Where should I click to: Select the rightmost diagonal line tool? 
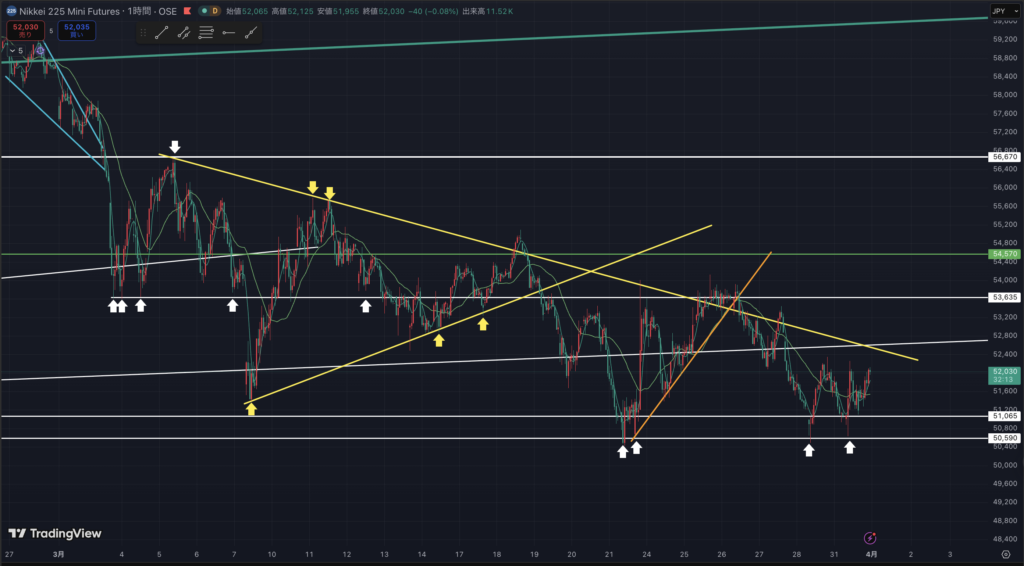250,32
